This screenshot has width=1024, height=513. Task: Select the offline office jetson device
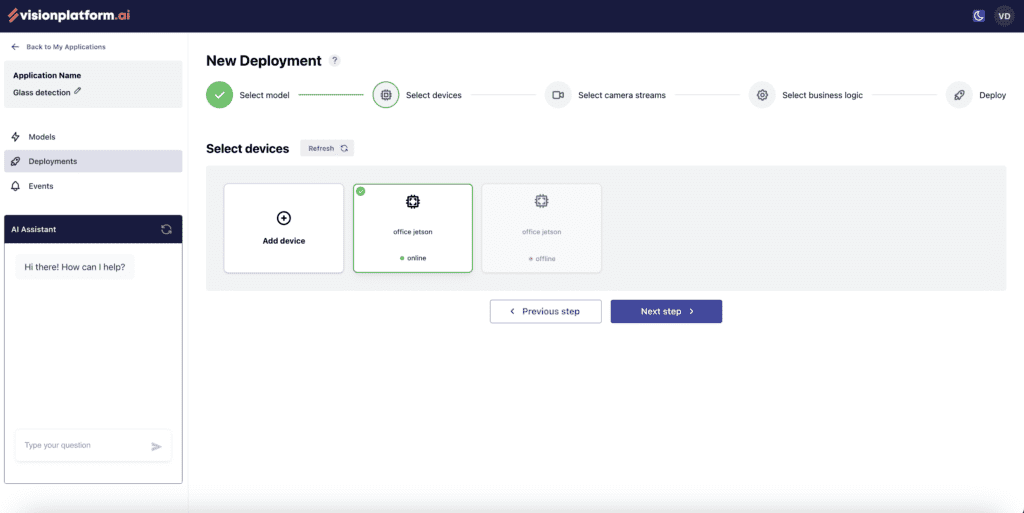click(x=541, y=228)
